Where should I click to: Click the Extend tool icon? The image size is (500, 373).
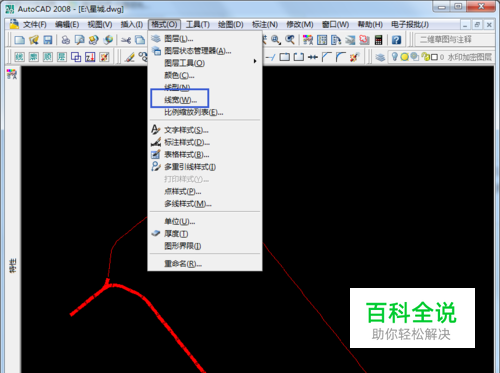coord(270,57)
